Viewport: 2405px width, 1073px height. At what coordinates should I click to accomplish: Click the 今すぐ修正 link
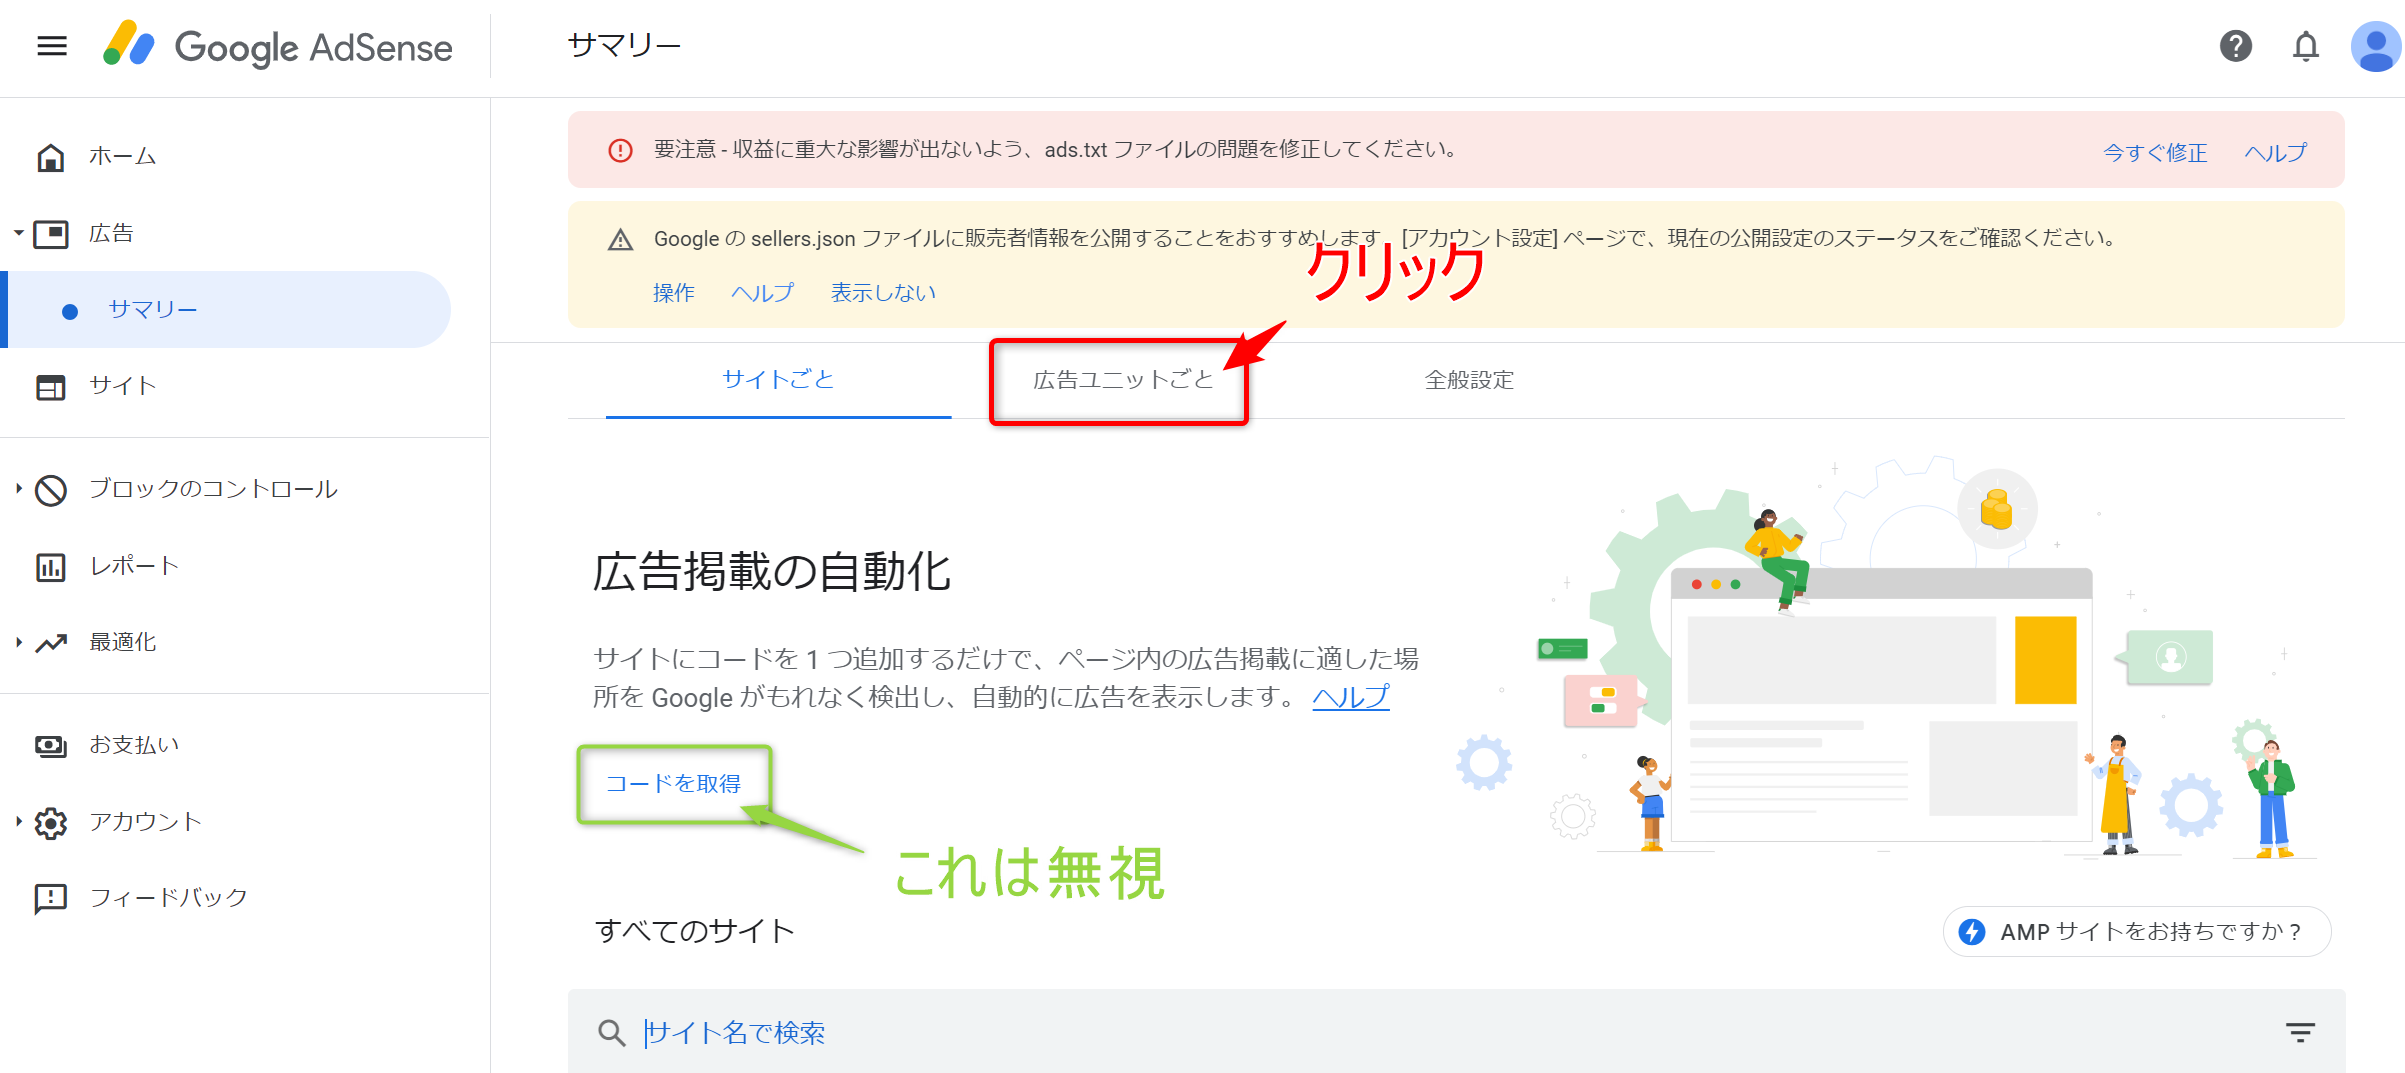(x=2155, y=153)
